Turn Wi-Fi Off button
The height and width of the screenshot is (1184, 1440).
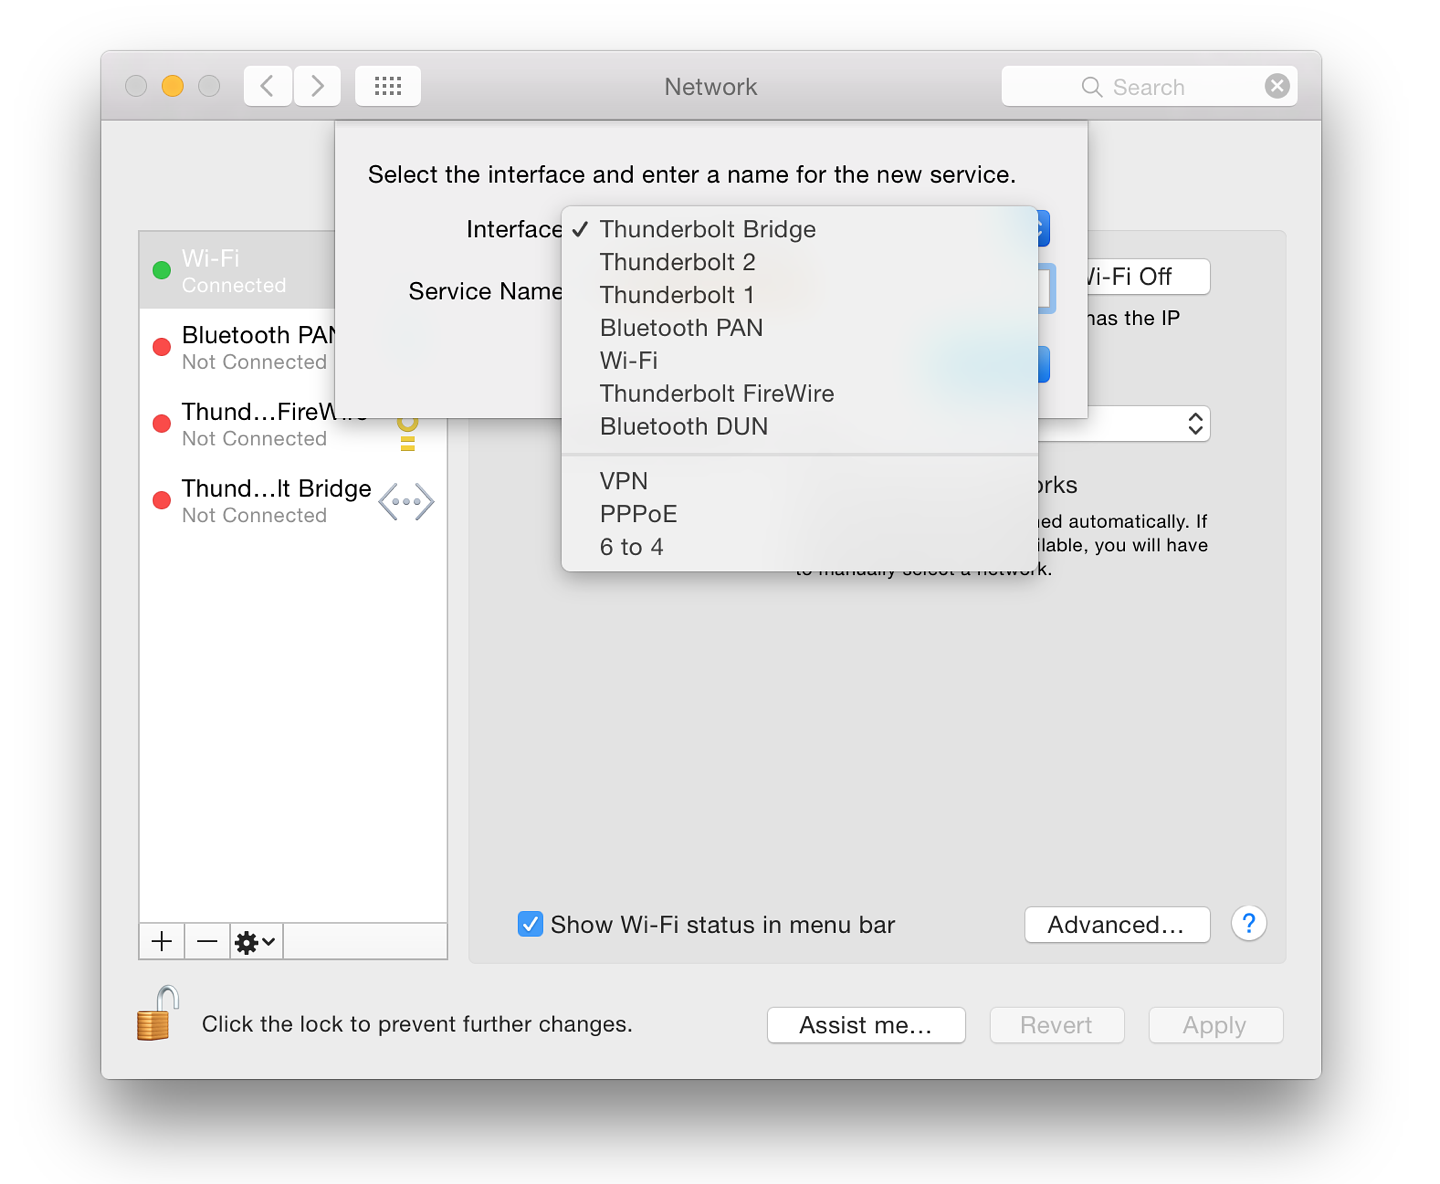click(x=1148, y=277)
